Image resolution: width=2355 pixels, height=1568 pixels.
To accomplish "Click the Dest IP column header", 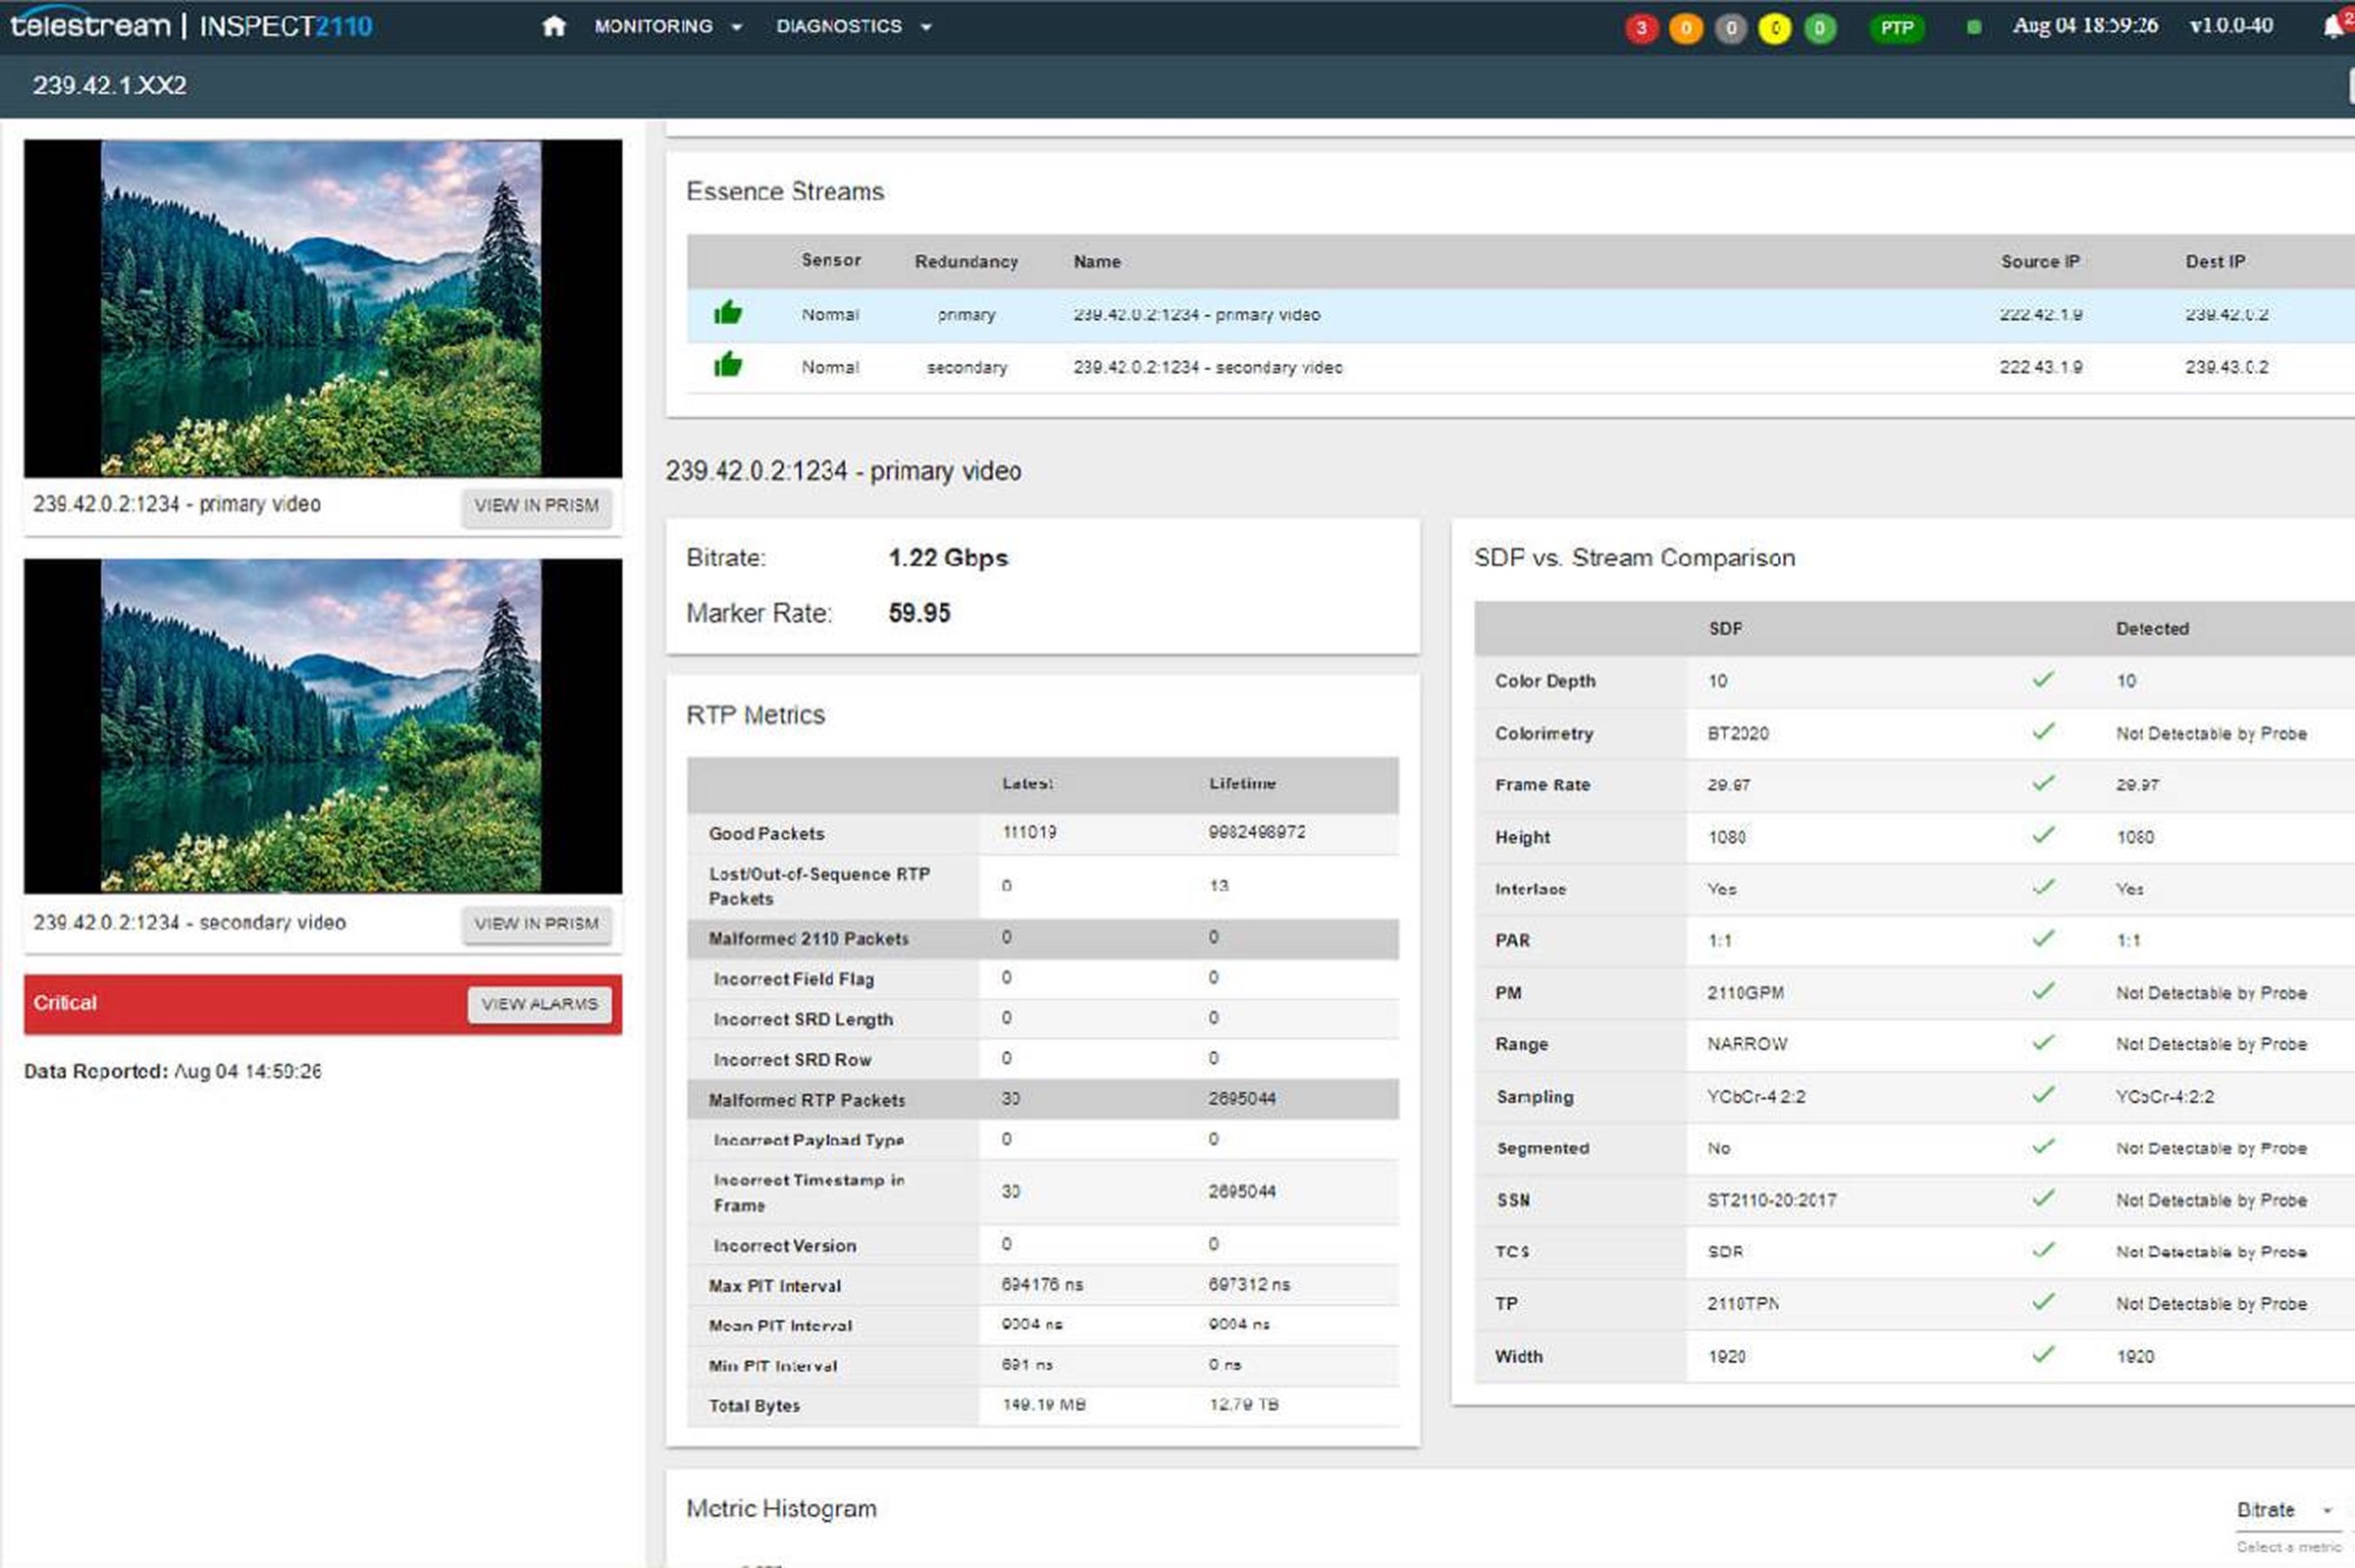I will (x=2215, y=261).
